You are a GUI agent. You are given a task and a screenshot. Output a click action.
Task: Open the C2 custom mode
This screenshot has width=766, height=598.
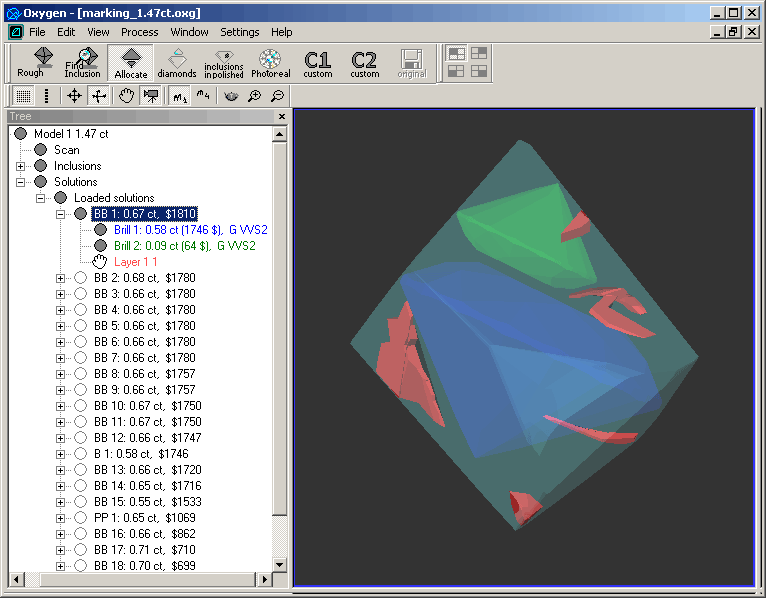365,63
